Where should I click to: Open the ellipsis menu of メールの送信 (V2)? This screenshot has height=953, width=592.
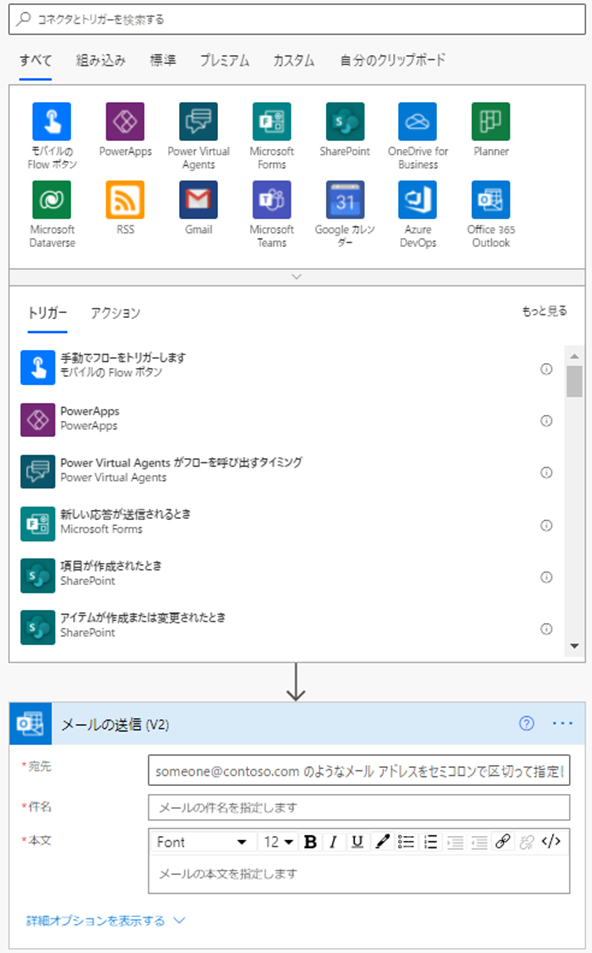[x=563, y=723]
